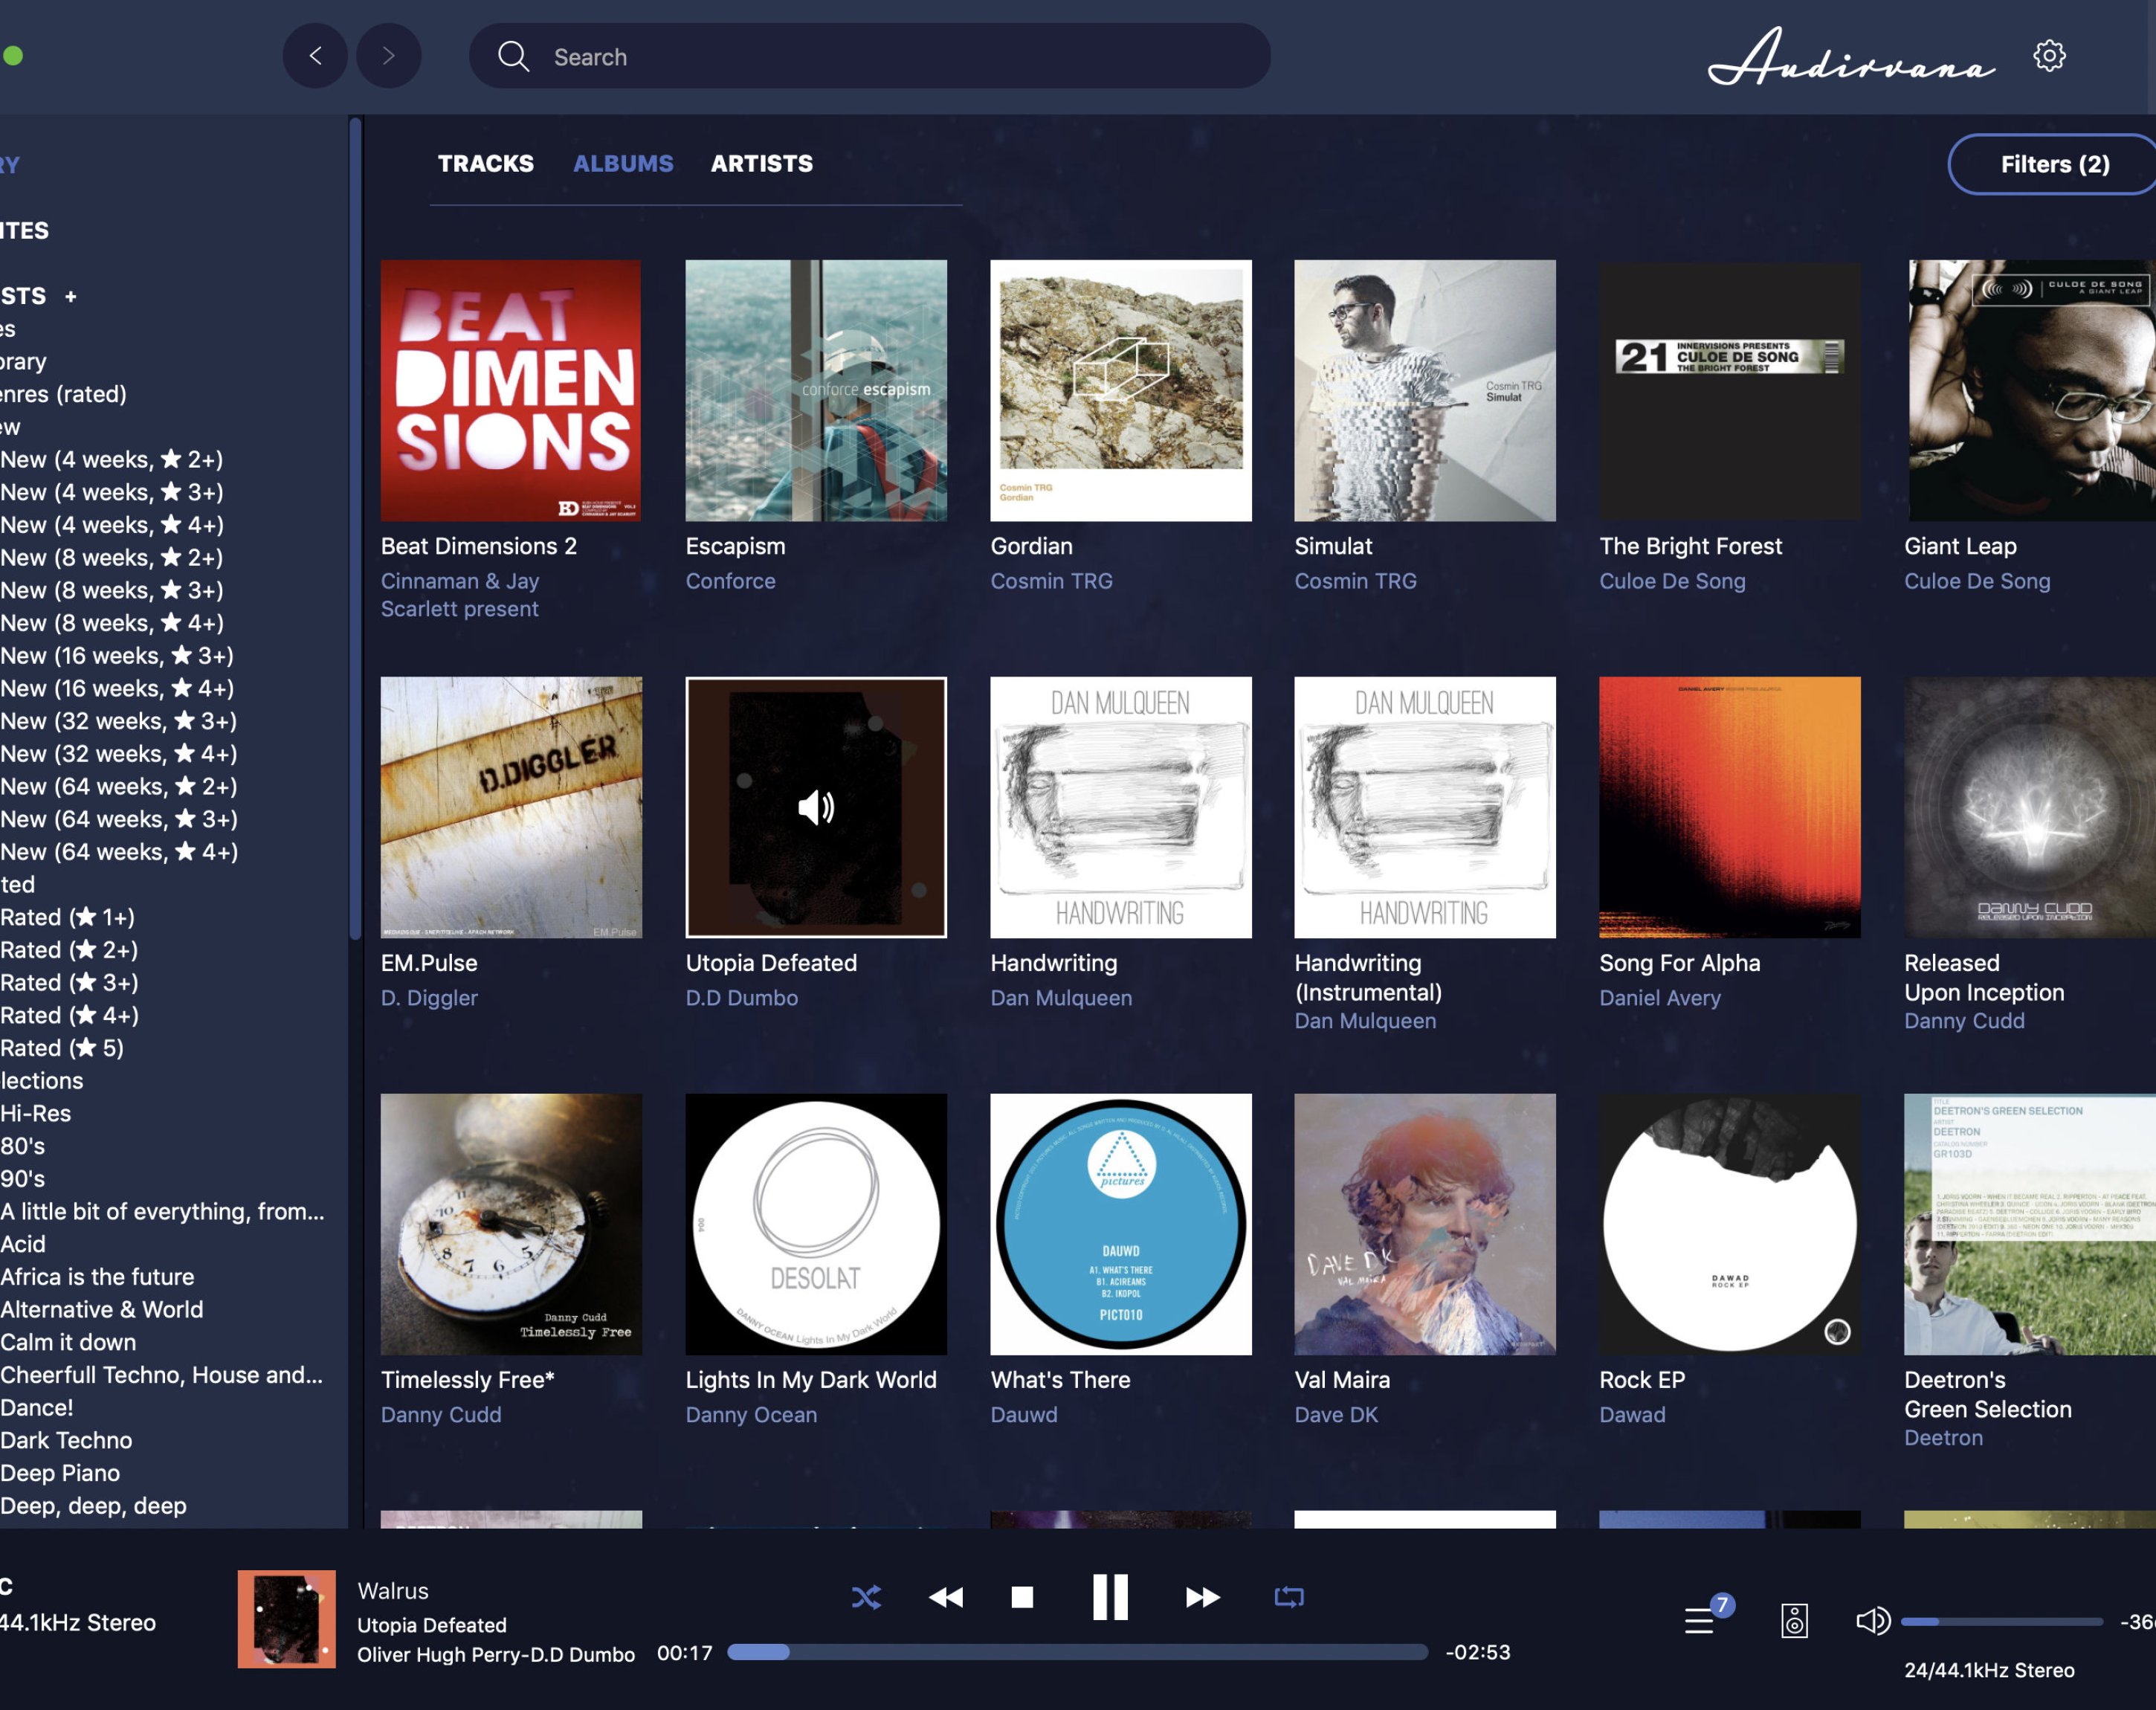Stop the currently playing track
The width and height of the screenshot is (2156, 1710).
click(1023, 1597)
